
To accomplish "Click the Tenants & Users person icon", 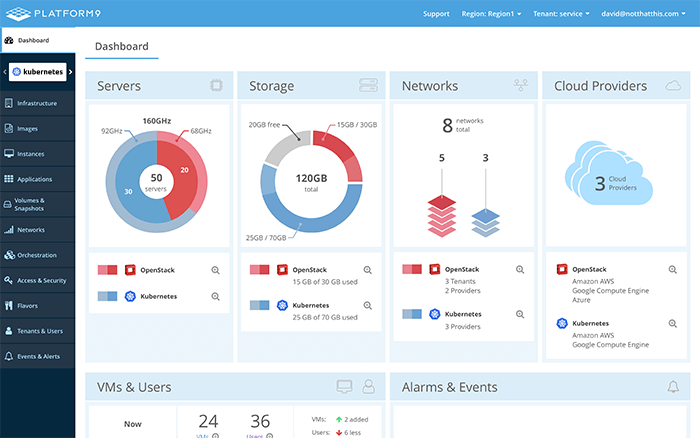I will [8, 331].
